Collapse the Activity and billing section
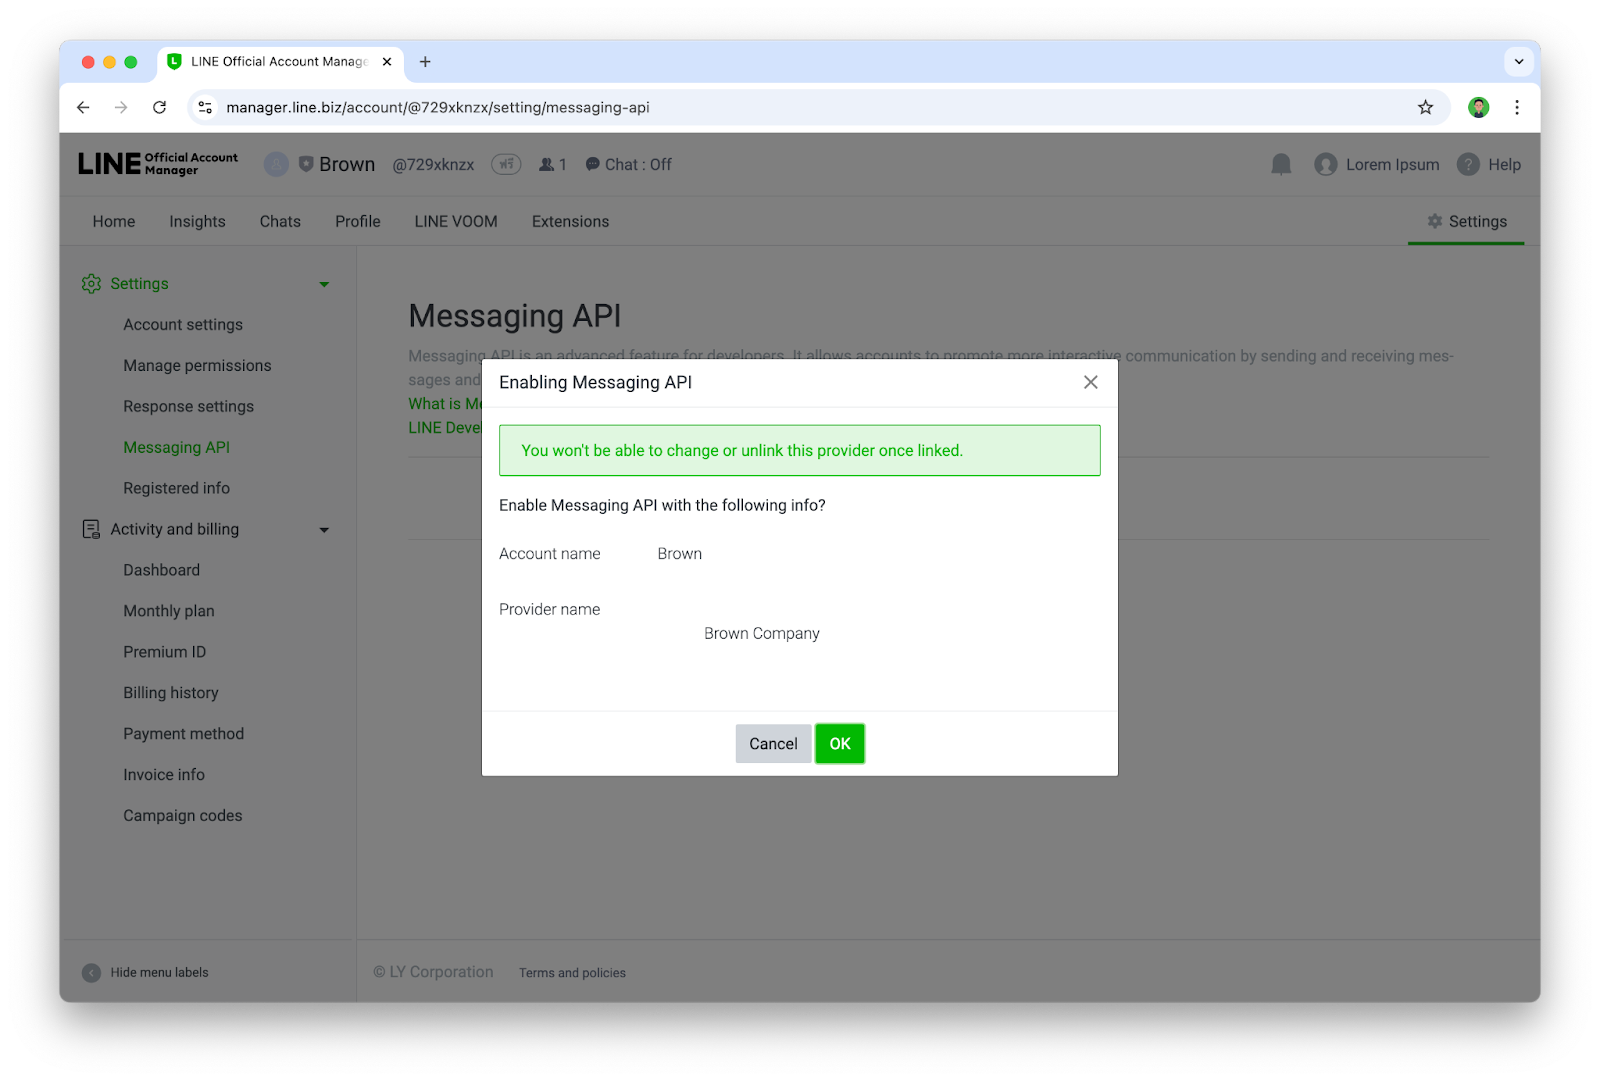The image size is (1600, 1081). pos(324,530)
